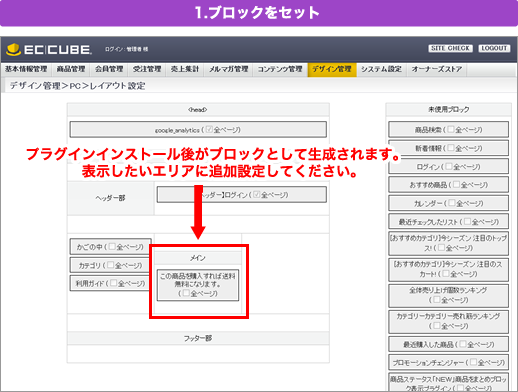Select the おすすめ商品 unused block
Screen dimensions: 518x392
(448, 185)
